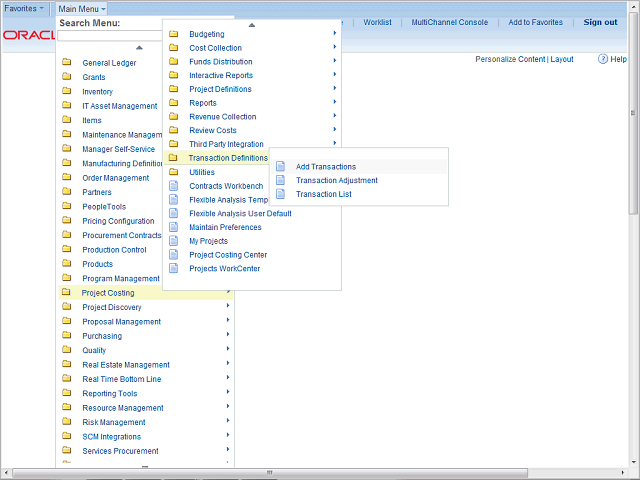Open the Manager Self-Service menu item
Image resolution: width=640 pixels, height=480 pixels.
118,149
